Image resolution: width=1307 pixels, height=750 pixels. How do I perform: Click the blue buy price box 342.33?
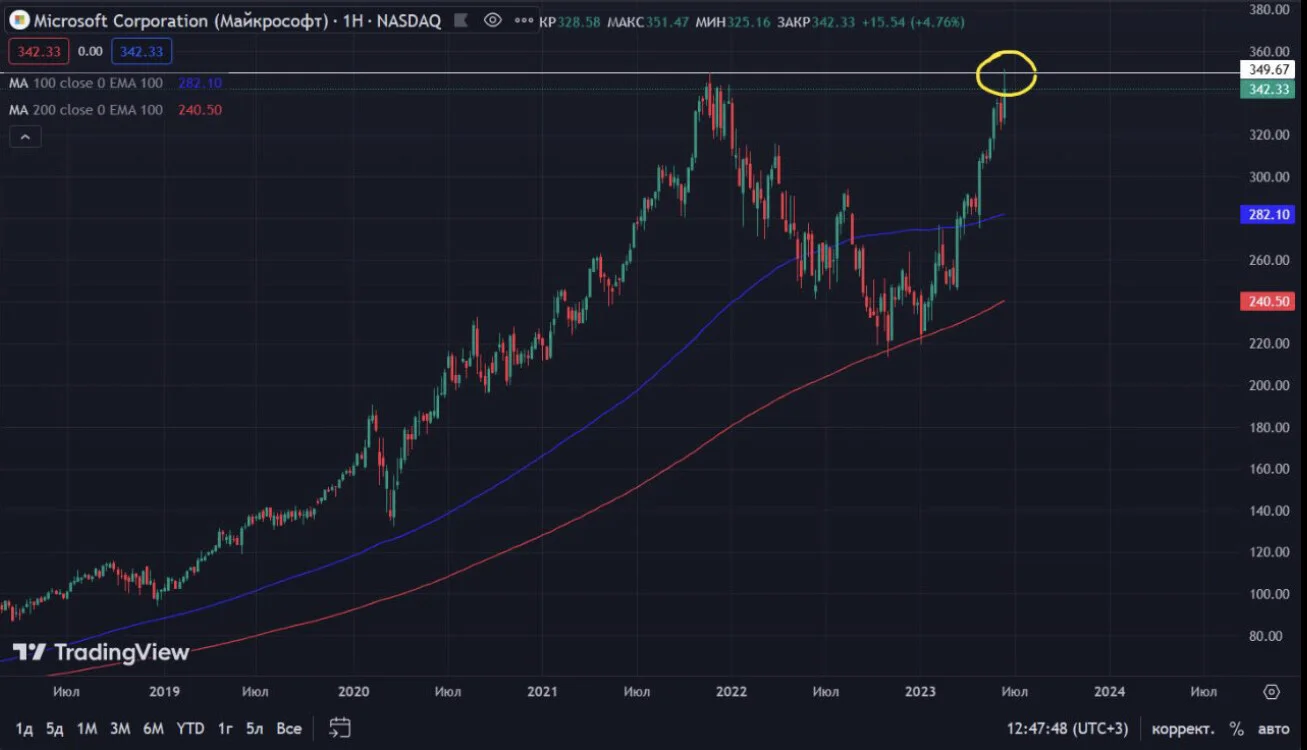point(141,51)
